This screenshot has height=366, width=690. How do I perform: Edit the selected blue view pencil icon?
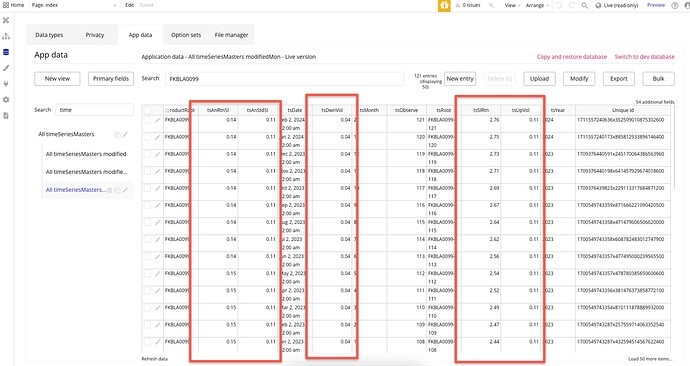click(x=125, y=190)
